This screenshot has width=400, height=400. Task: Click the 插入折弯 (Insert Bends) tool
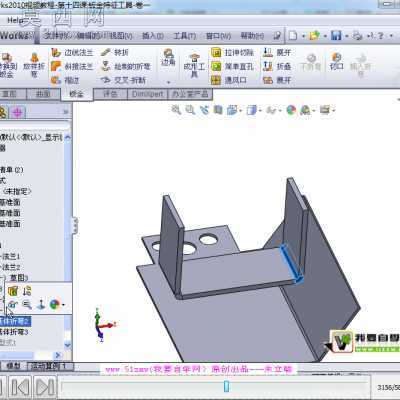360,65
